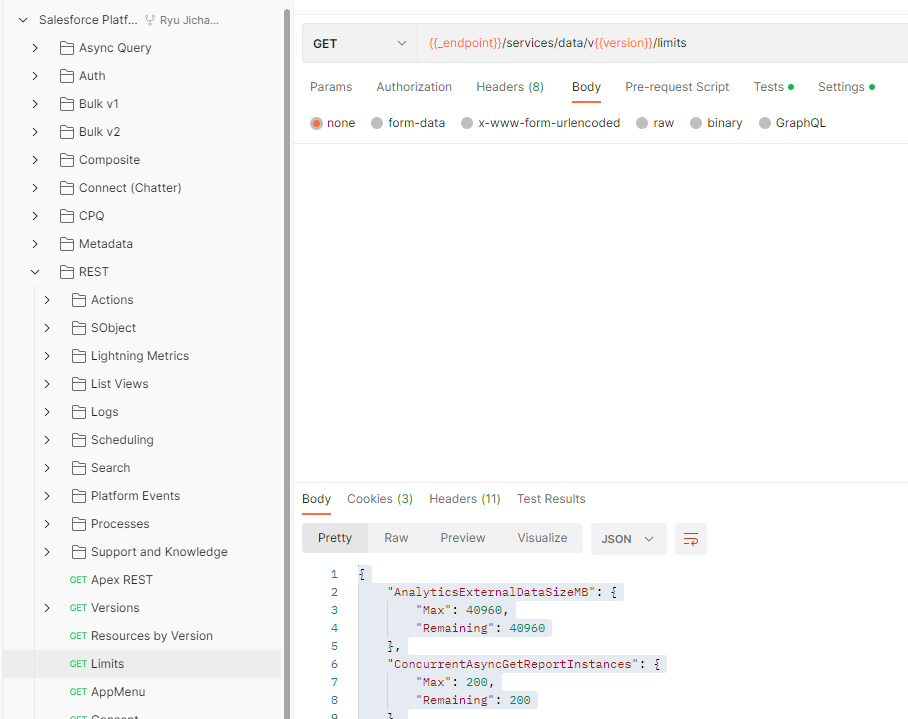Click the sidebar vertical scrollbar

pos(287,364)
